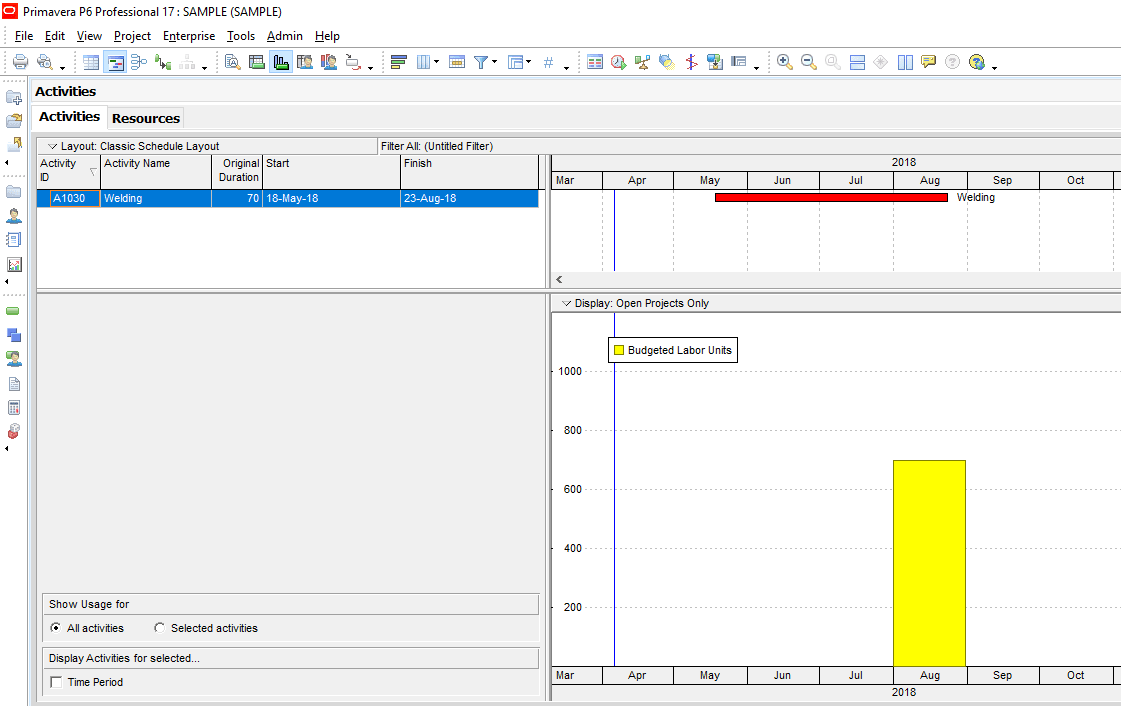This screenshot has width=1121, height=706.
Task: Open the Timescale settings icon
Action: click(457, 62)
